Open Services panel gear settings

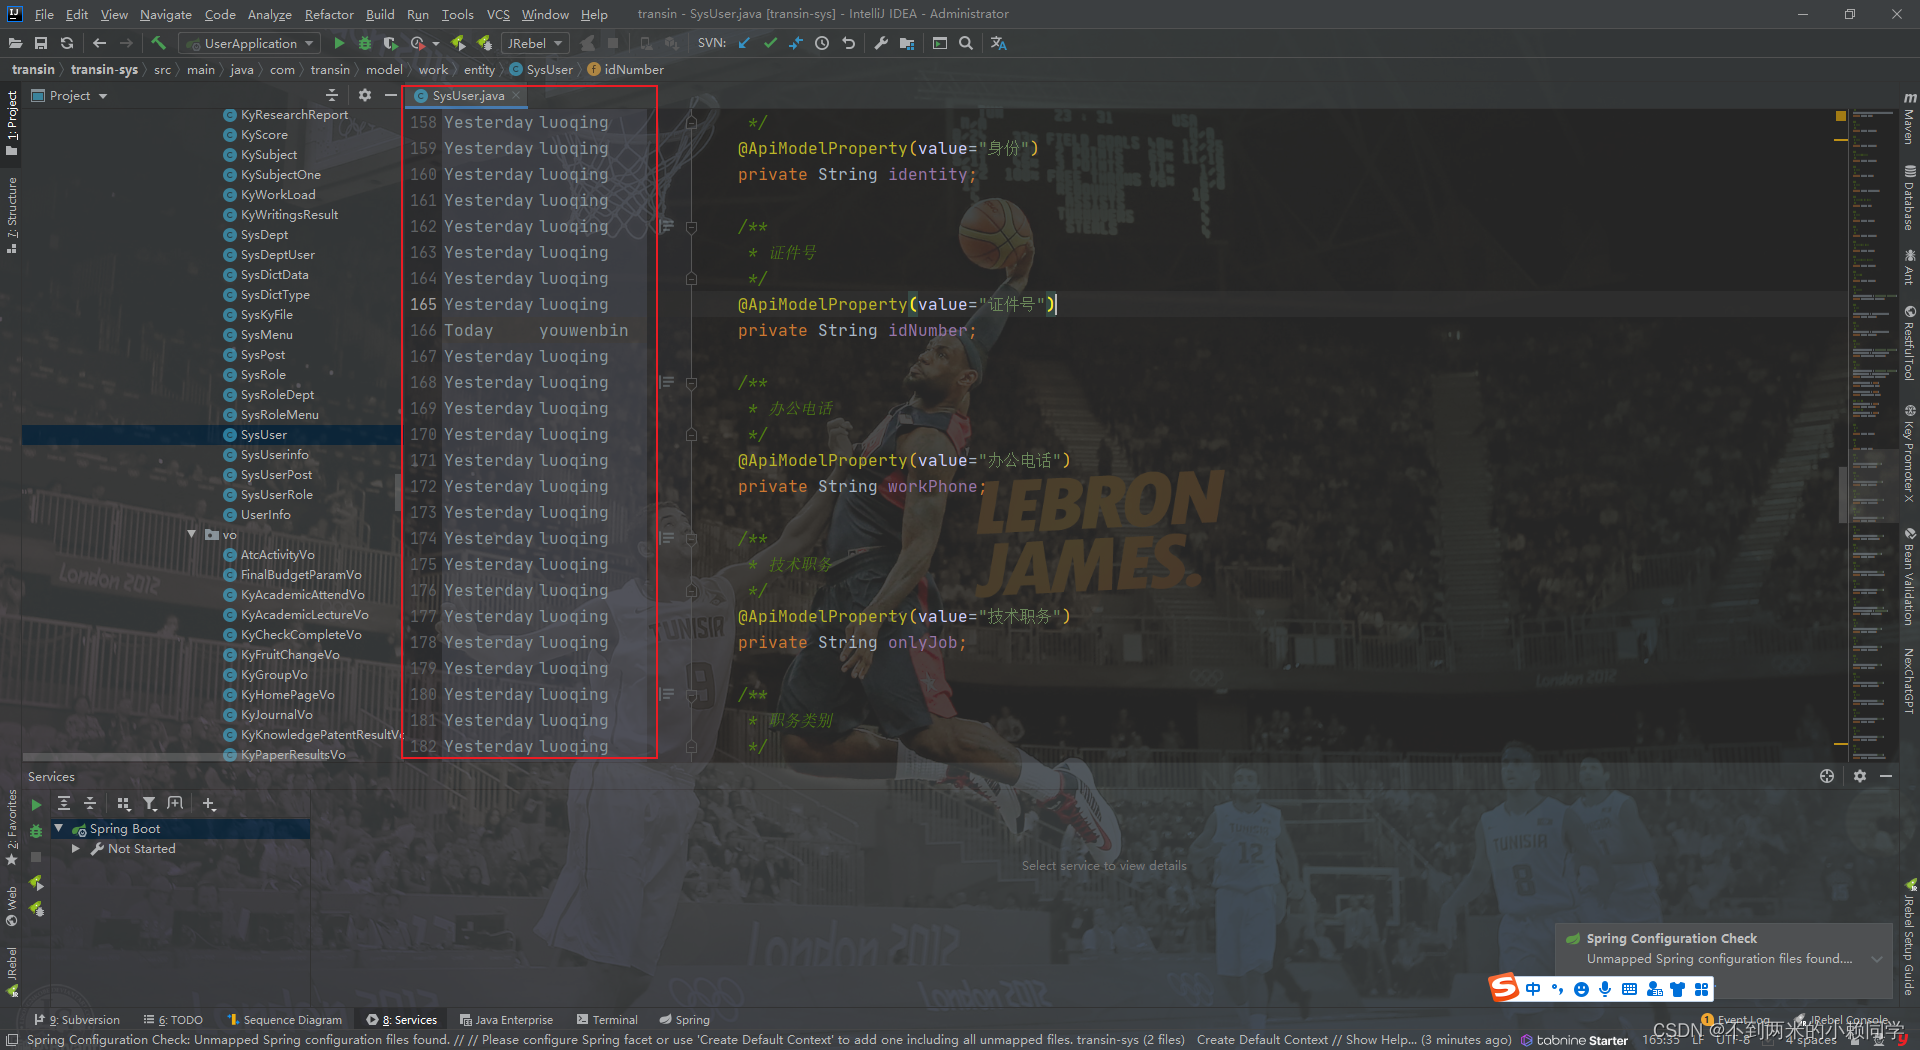tap(1860, 776)
